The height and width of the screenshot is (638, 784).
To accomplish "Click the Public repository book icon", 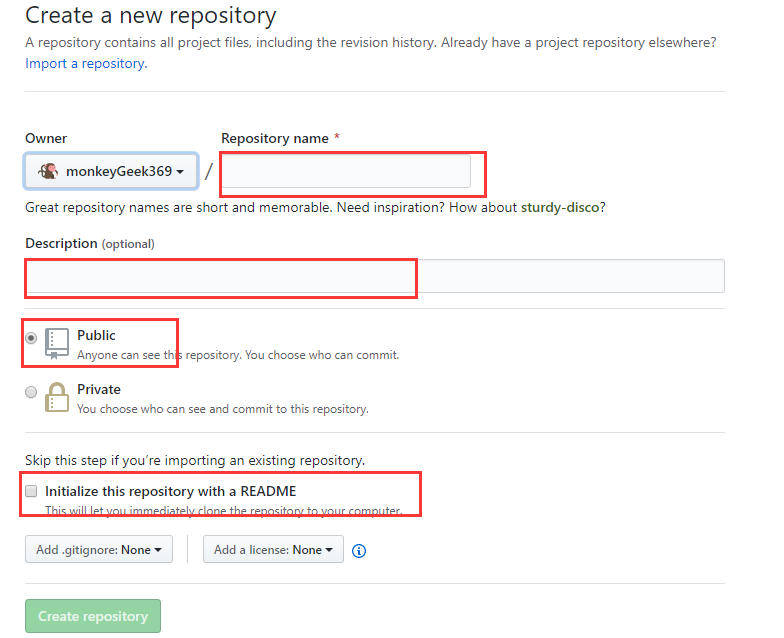I will pyautogui.click(x=57, y=344).
